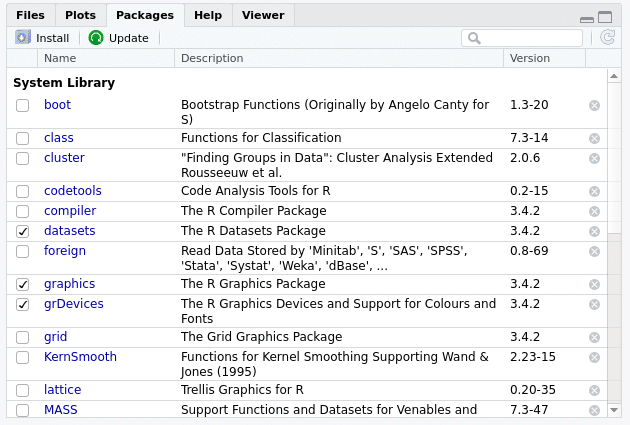Unload the grDevices package checkbox
The image size is (630, 425).
tap(22, 304)
